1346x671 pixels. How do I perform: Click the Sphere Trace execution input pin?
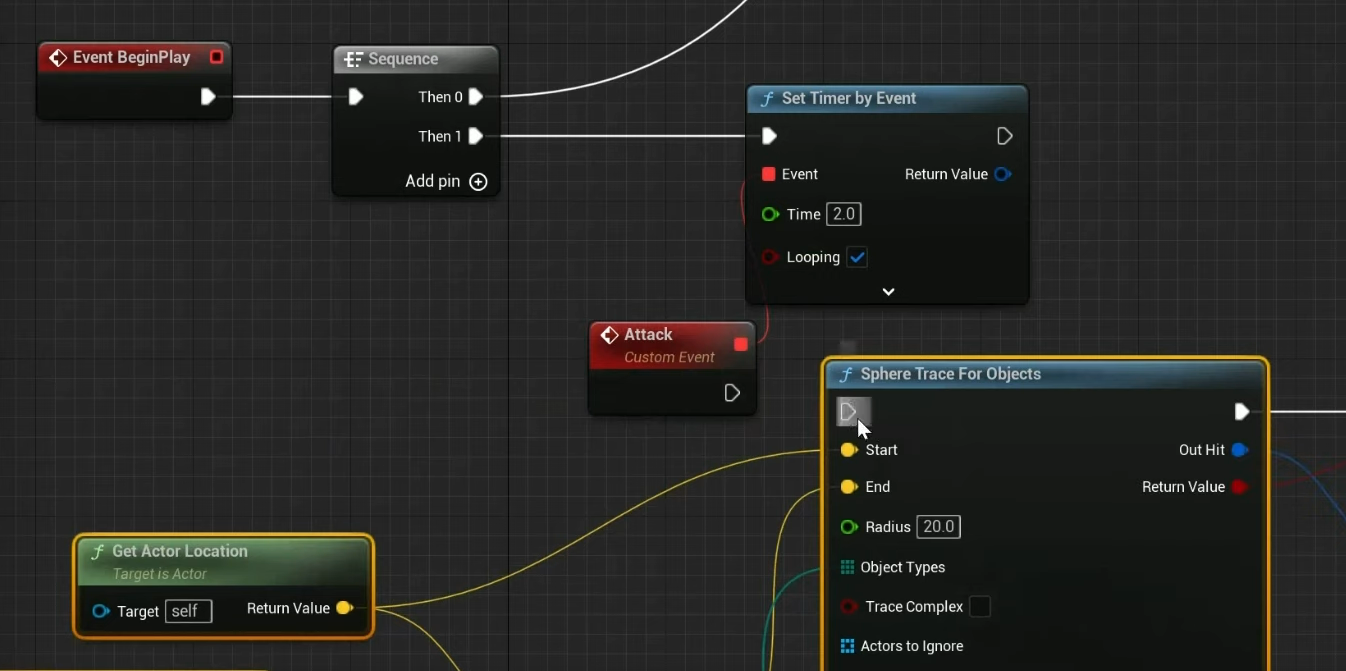click(x=849, y=411)
